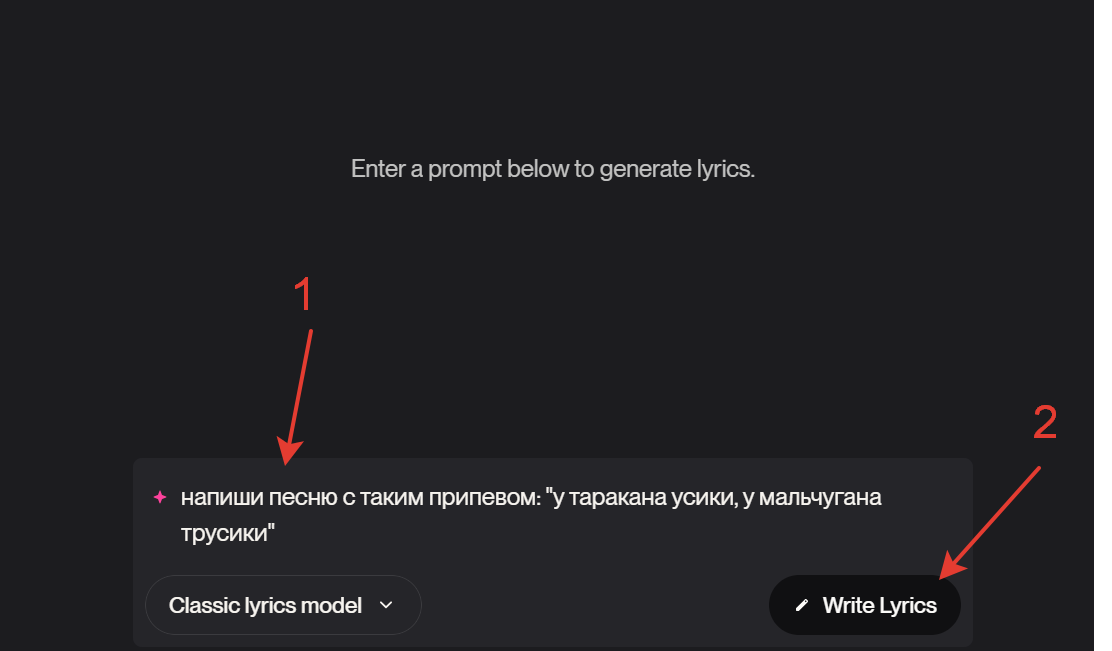Screen dimensions: 1112x651
Task: Focus the prompt text field with Russian text
Action: 552,515
